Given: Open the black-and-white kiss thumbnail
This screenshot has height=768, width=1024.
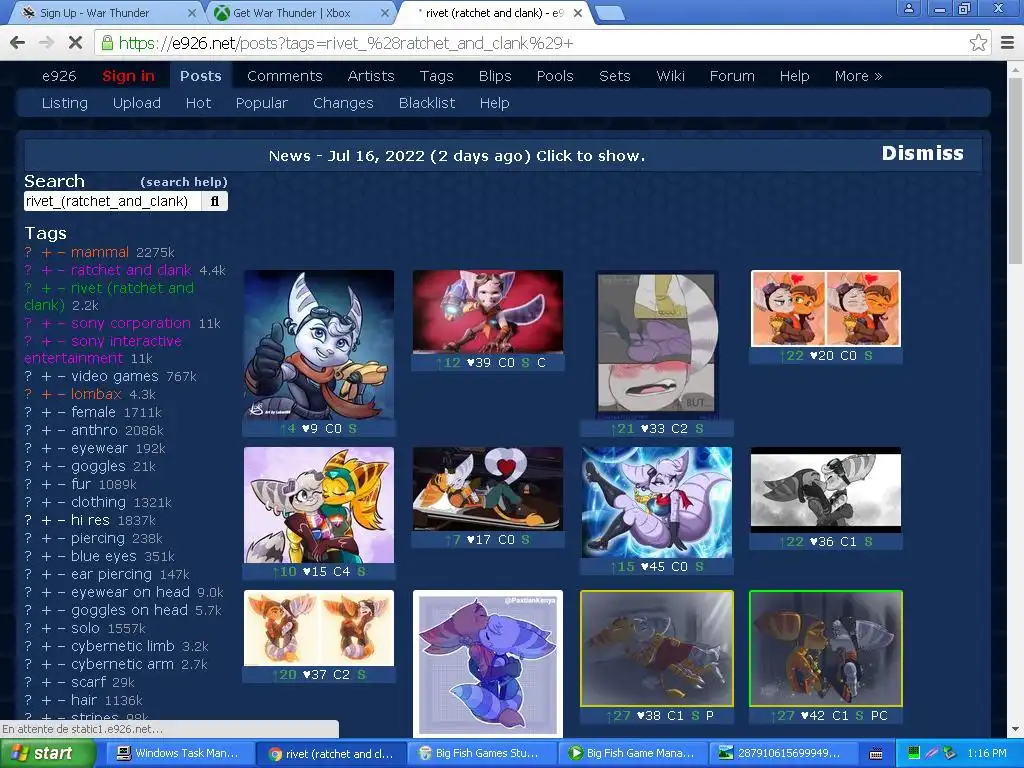Looking at the screenshot, I should 825,490.
